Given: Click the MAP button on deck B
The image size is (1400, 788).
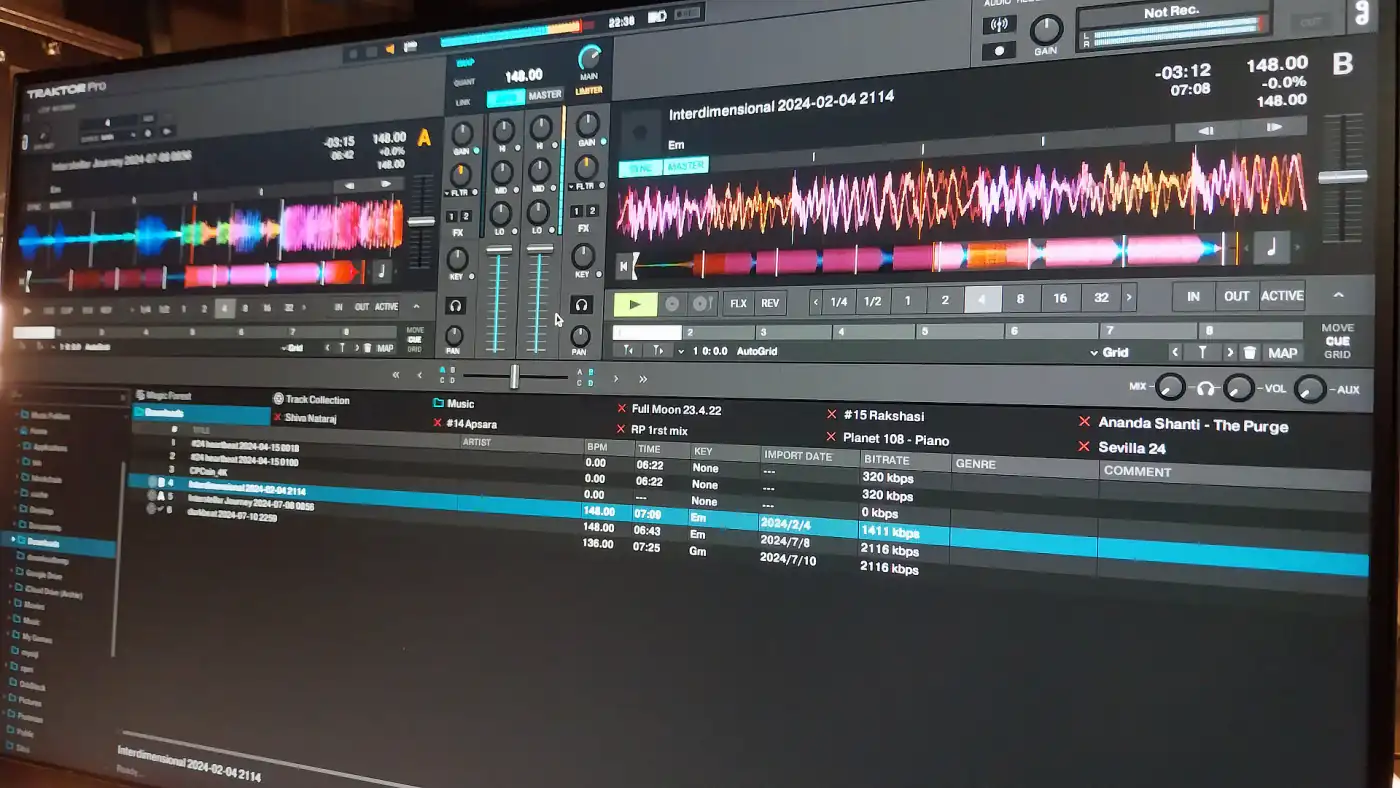Looking at the screenshot, I should (1282, 352).
